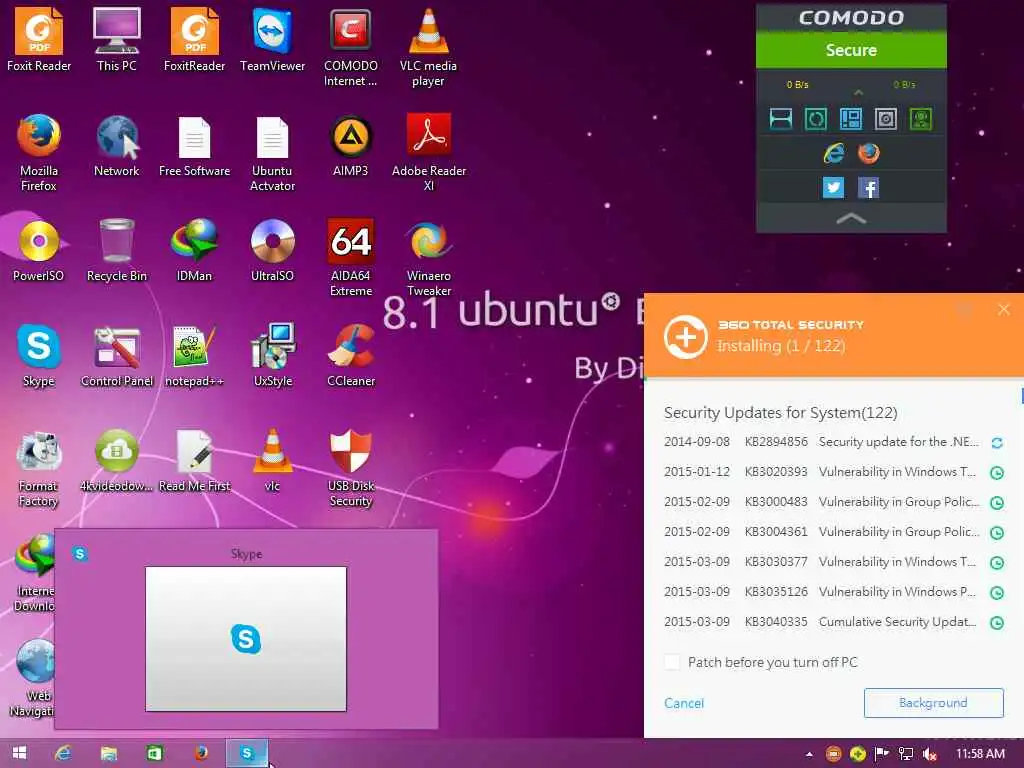Open Facebook link in COMODO widget
Screen dimensions: 1024x768
point(869,188)
